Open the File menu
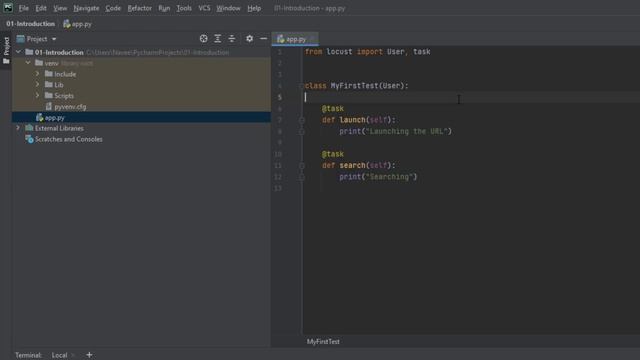 coord(24,8)
